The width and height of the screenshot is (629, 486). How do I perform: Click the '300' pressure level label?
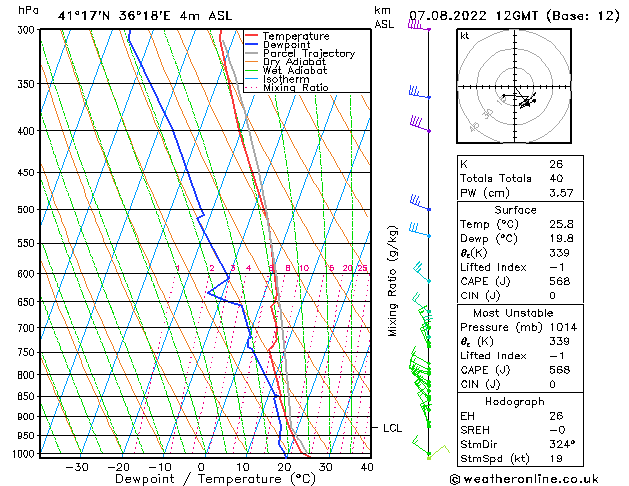(28, 30)
